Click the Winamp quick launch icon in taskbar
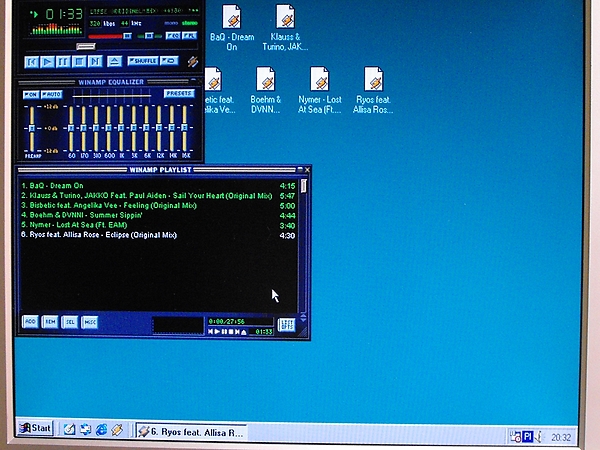600x450 pixels. 117,430
